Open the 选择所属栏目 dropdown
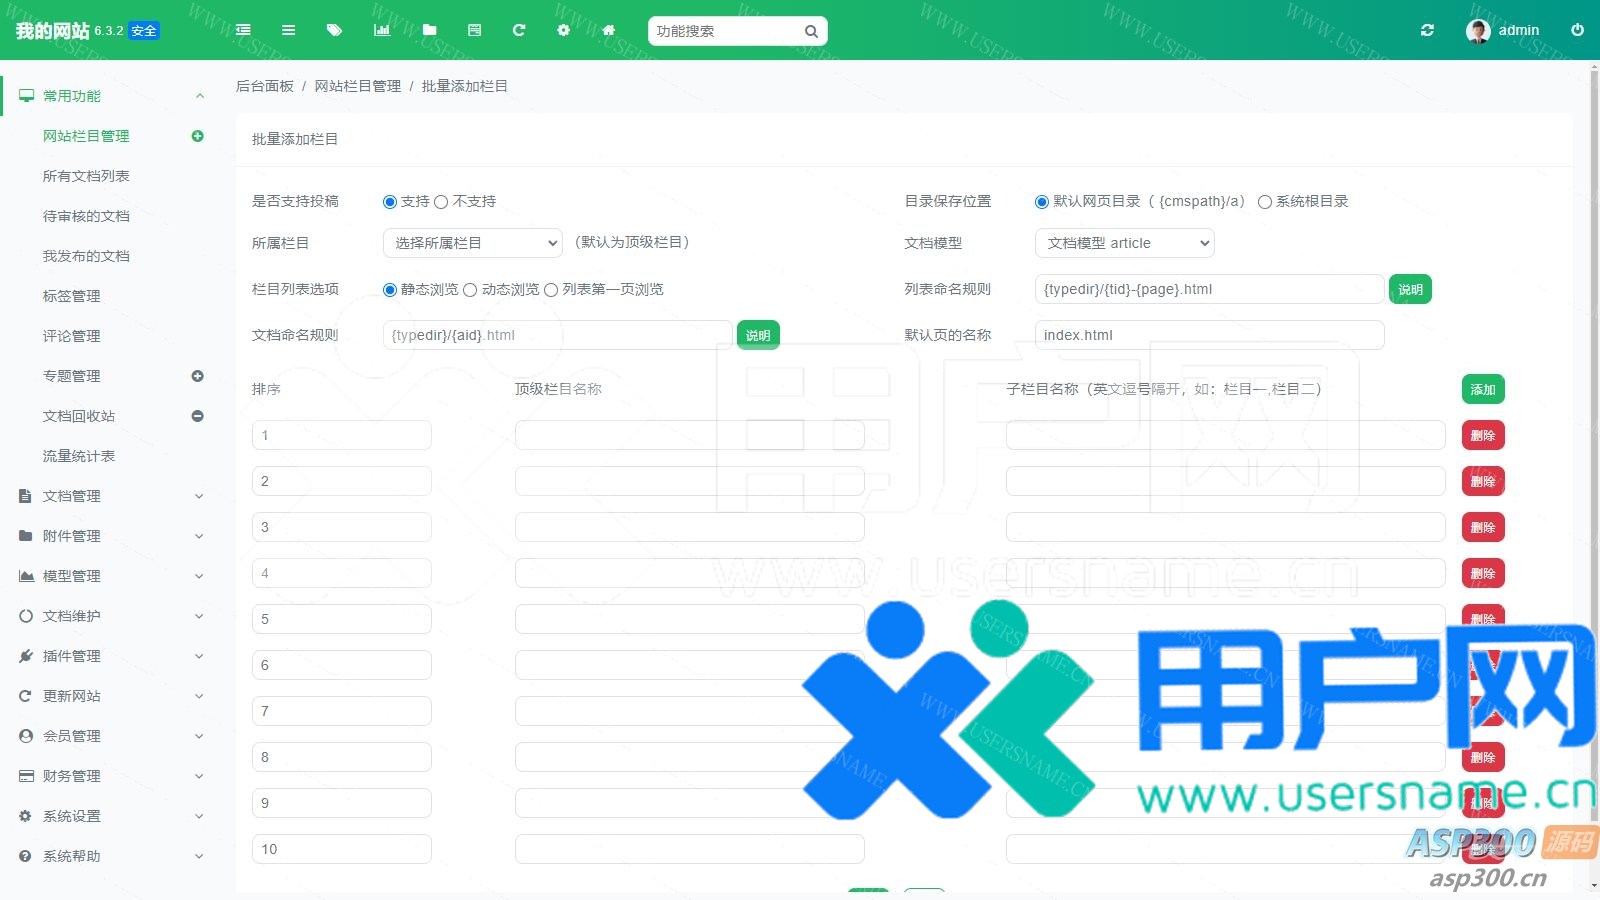The height and width of the screenshot is (900, 1600). 473,243
